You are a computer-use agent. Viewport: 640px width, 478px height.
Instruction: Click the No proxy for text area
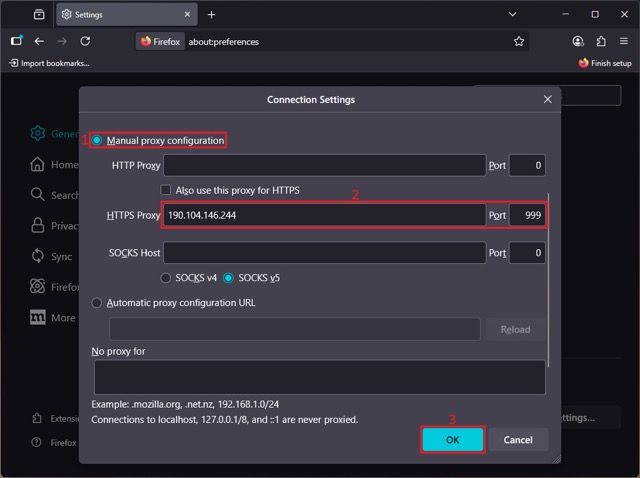319,377
